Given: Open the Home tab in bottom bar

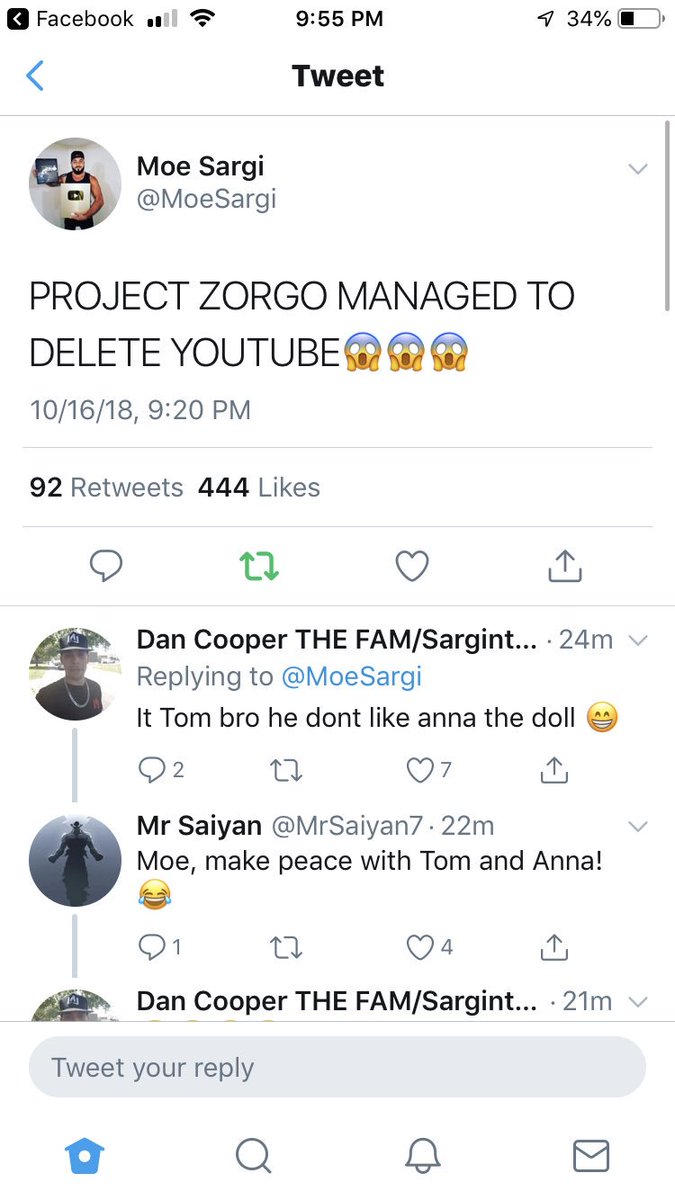Looking at the screenshot, I should (84, 1156).
